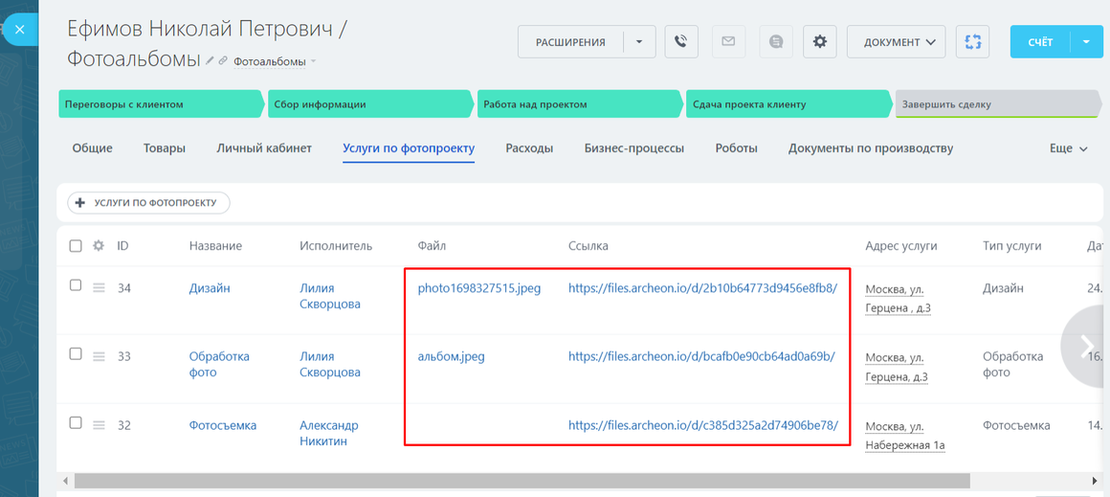Open the Бизнес-процессы tab
Image resolution: width=1110 pixels, height=497 pixels.
[634, 149]
